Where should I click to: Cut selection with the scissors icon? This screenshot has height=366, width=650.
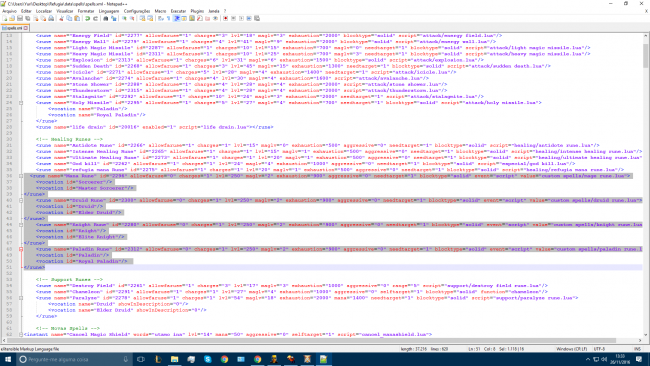pyautogui.click(x=61, y=18)
